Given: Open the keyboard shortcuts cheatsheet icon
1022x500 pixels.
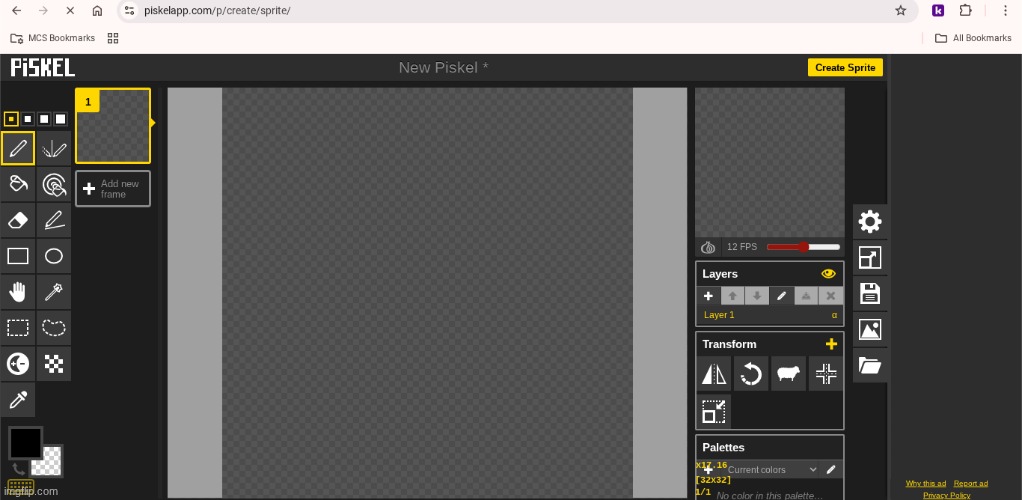Looking at the screenshot, I should click(20, 486).
